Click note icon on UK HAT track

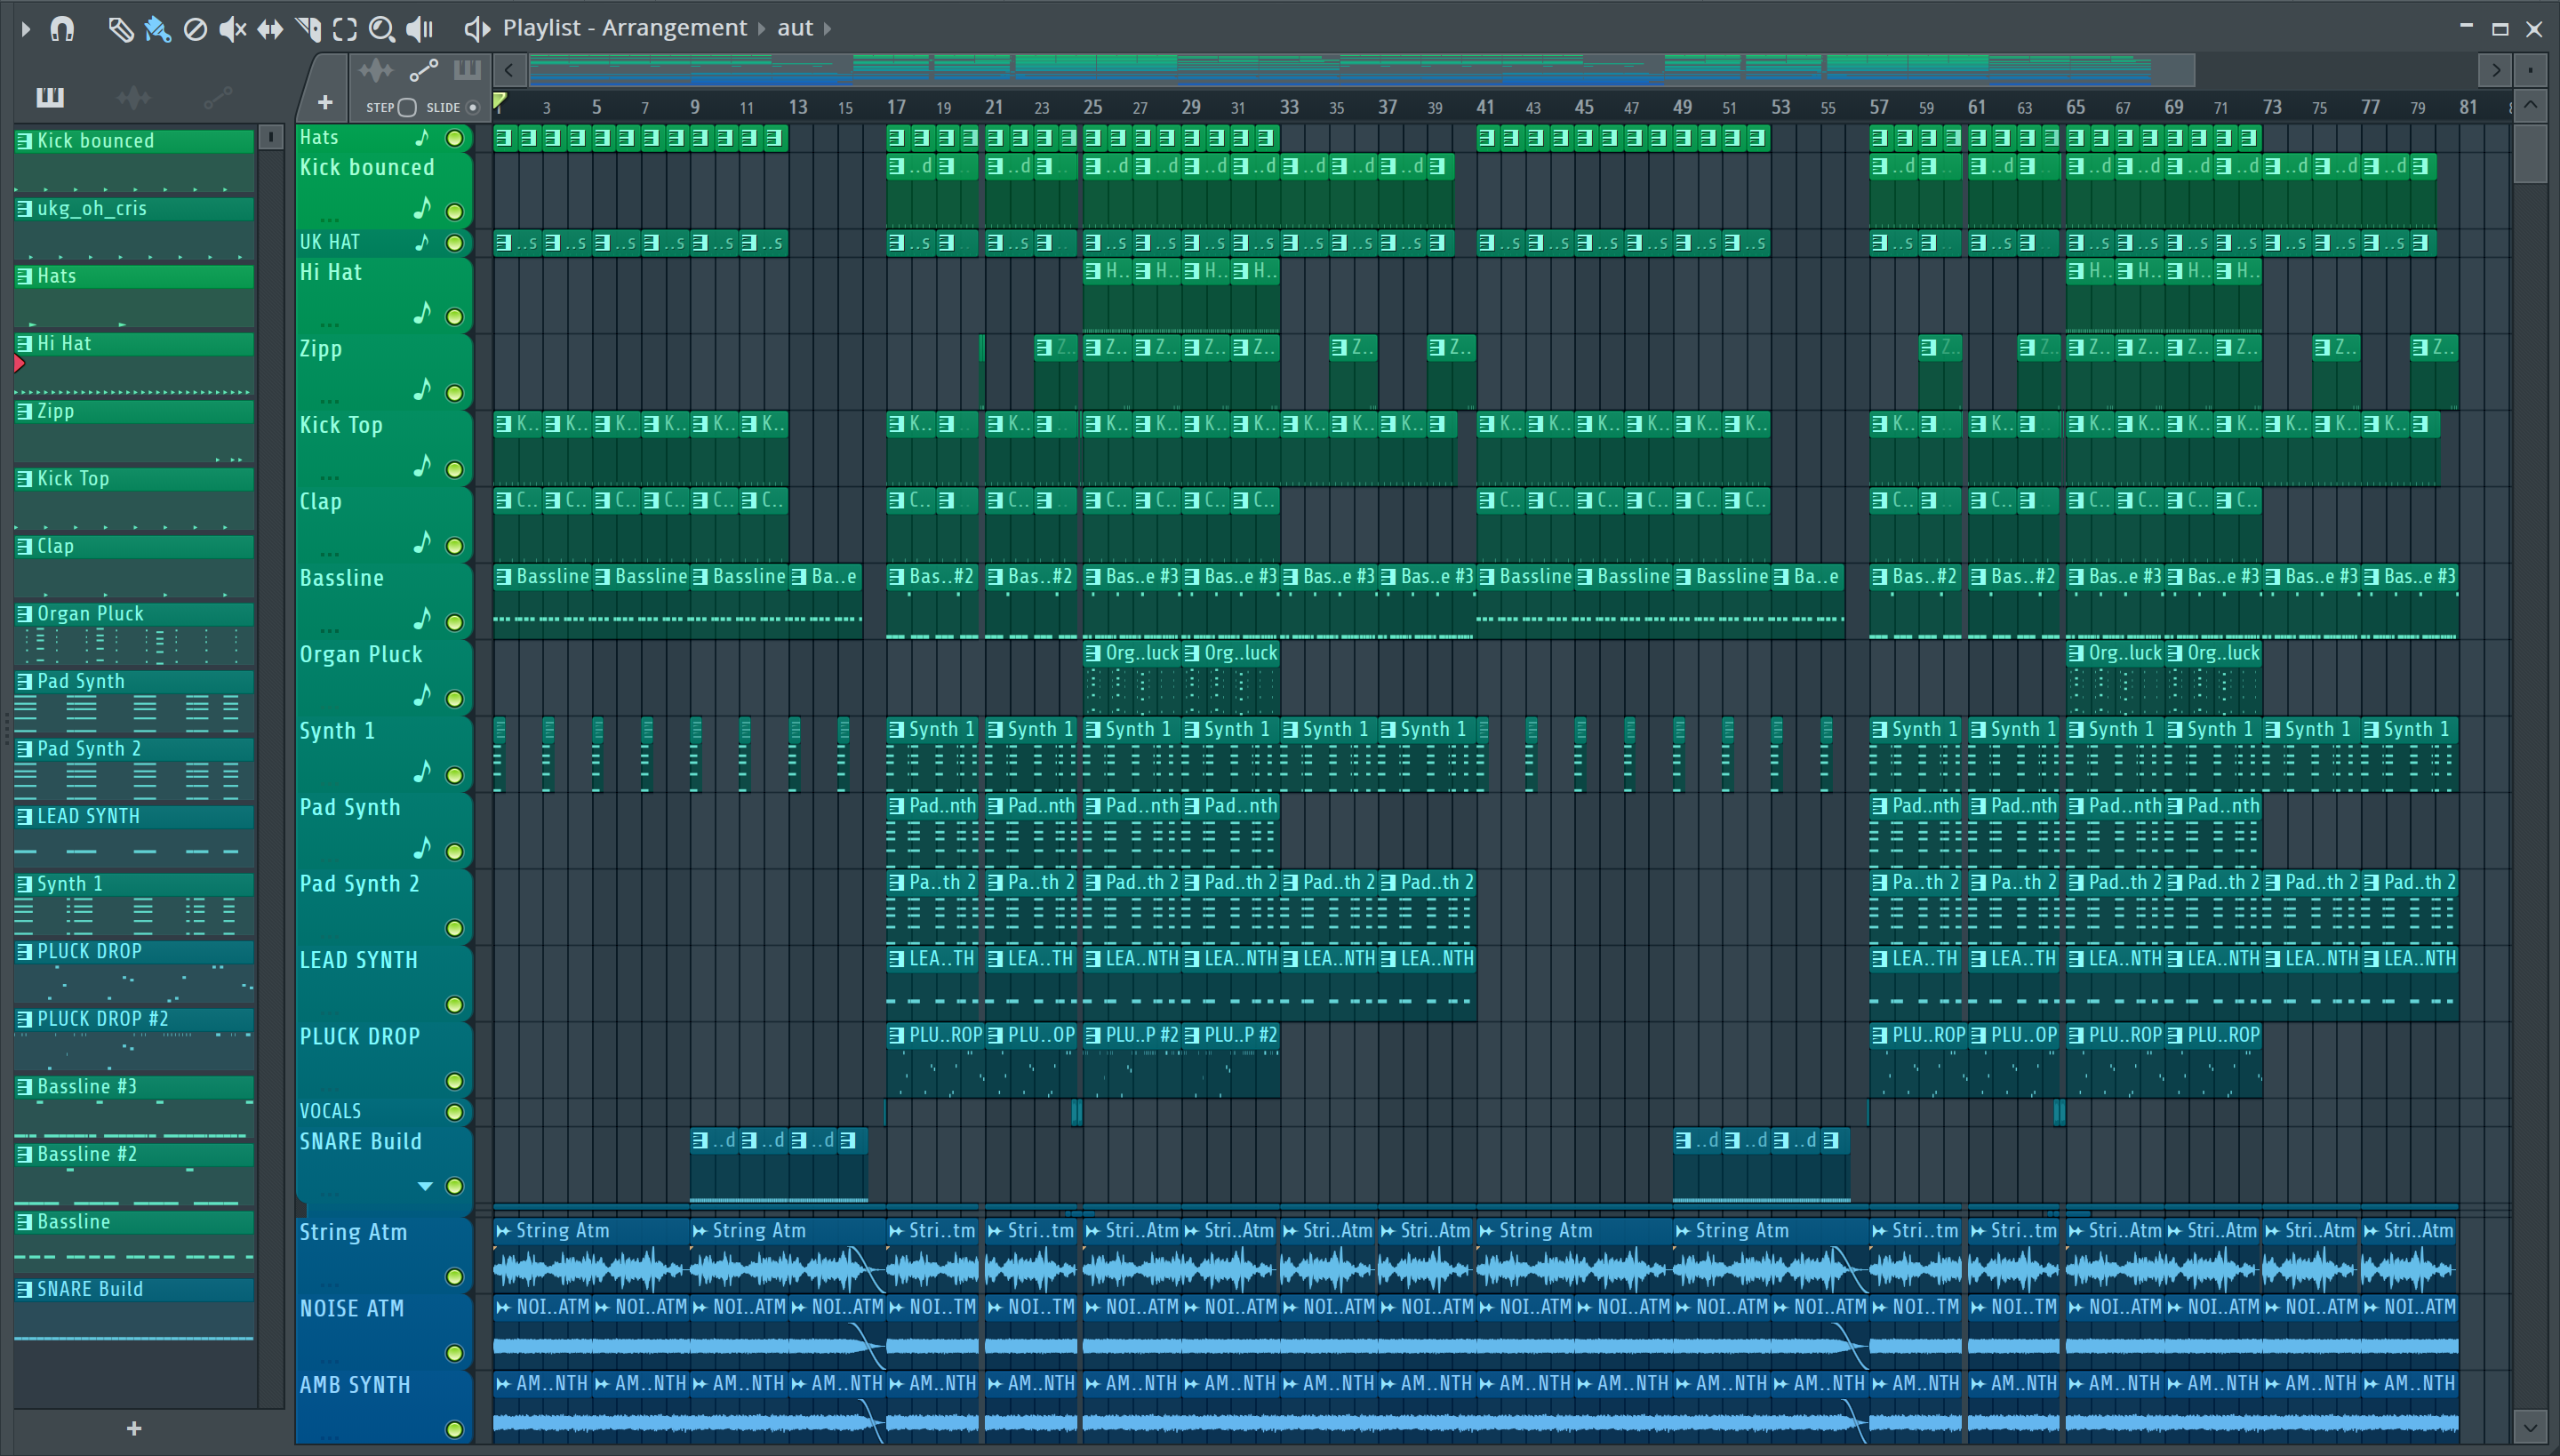422,242
